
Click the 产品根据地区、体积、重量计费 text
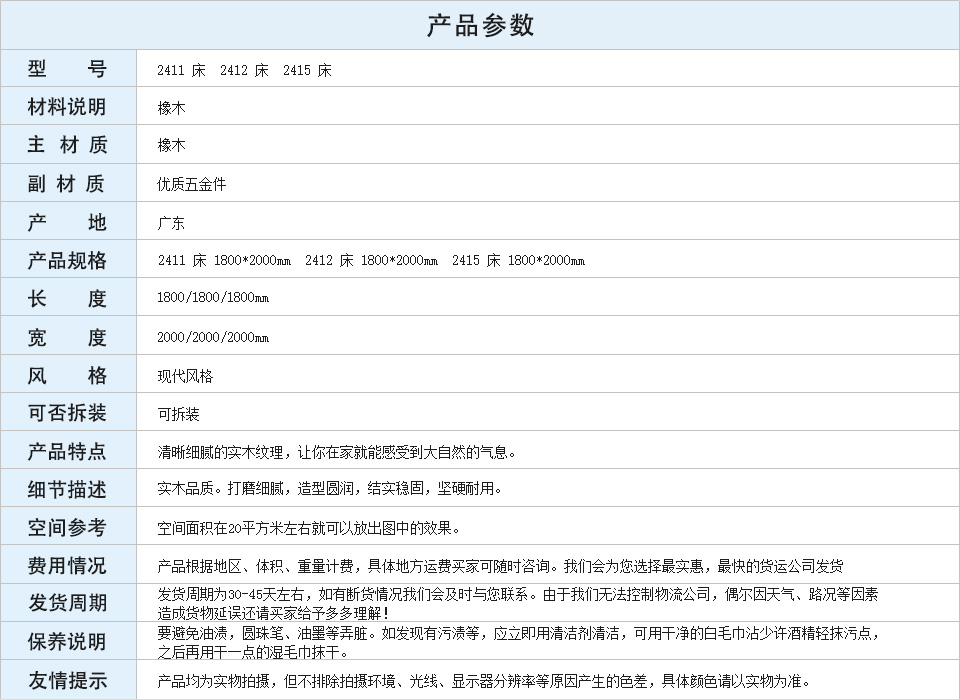500,566
